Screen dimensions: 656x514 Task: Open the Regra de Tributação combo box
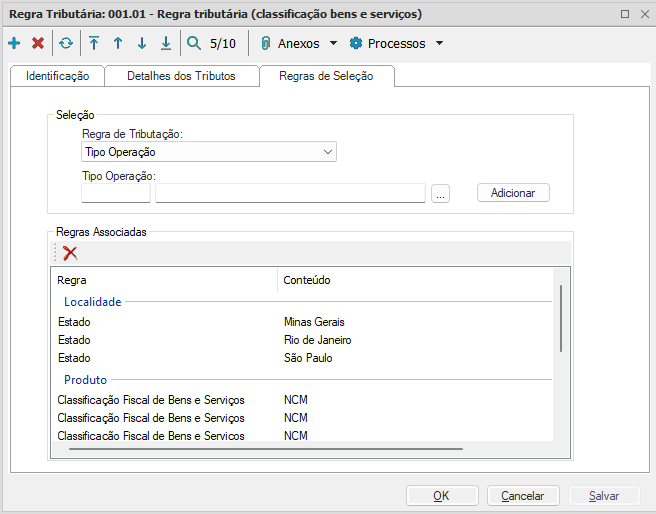tap(209, 152)
